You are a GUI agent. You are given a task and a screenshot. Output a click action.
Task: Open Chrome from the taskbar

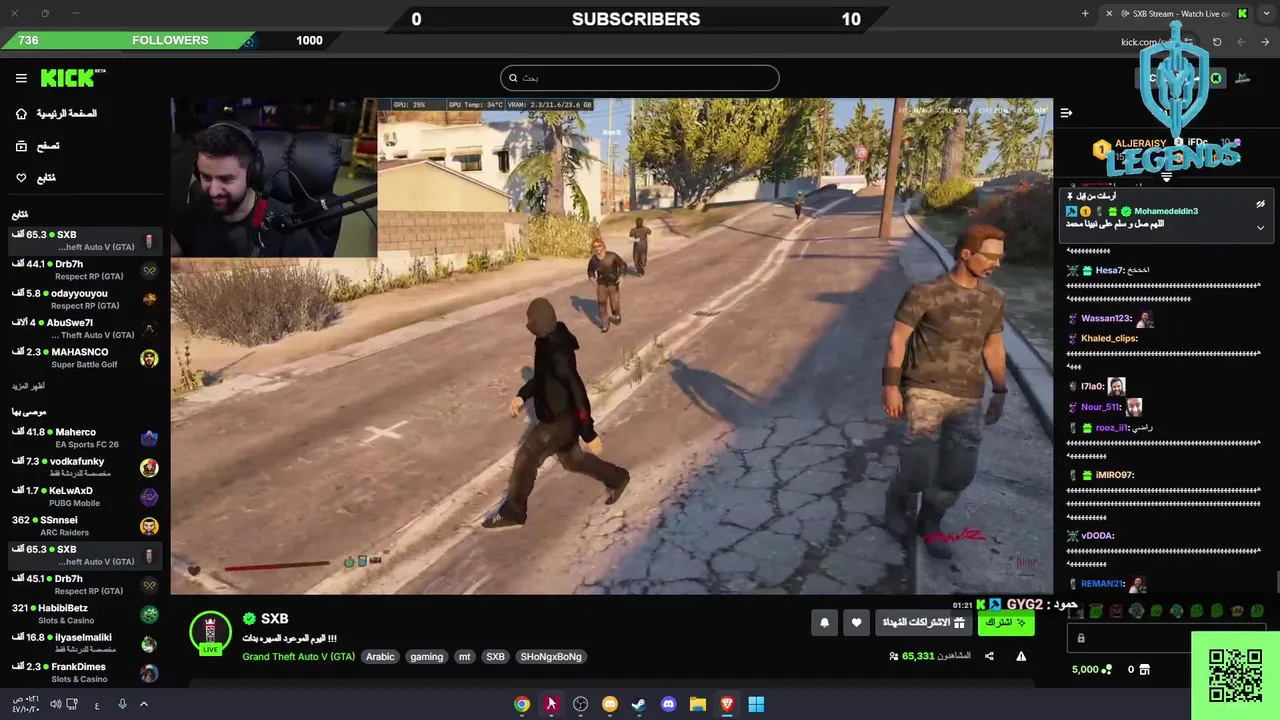522,704
